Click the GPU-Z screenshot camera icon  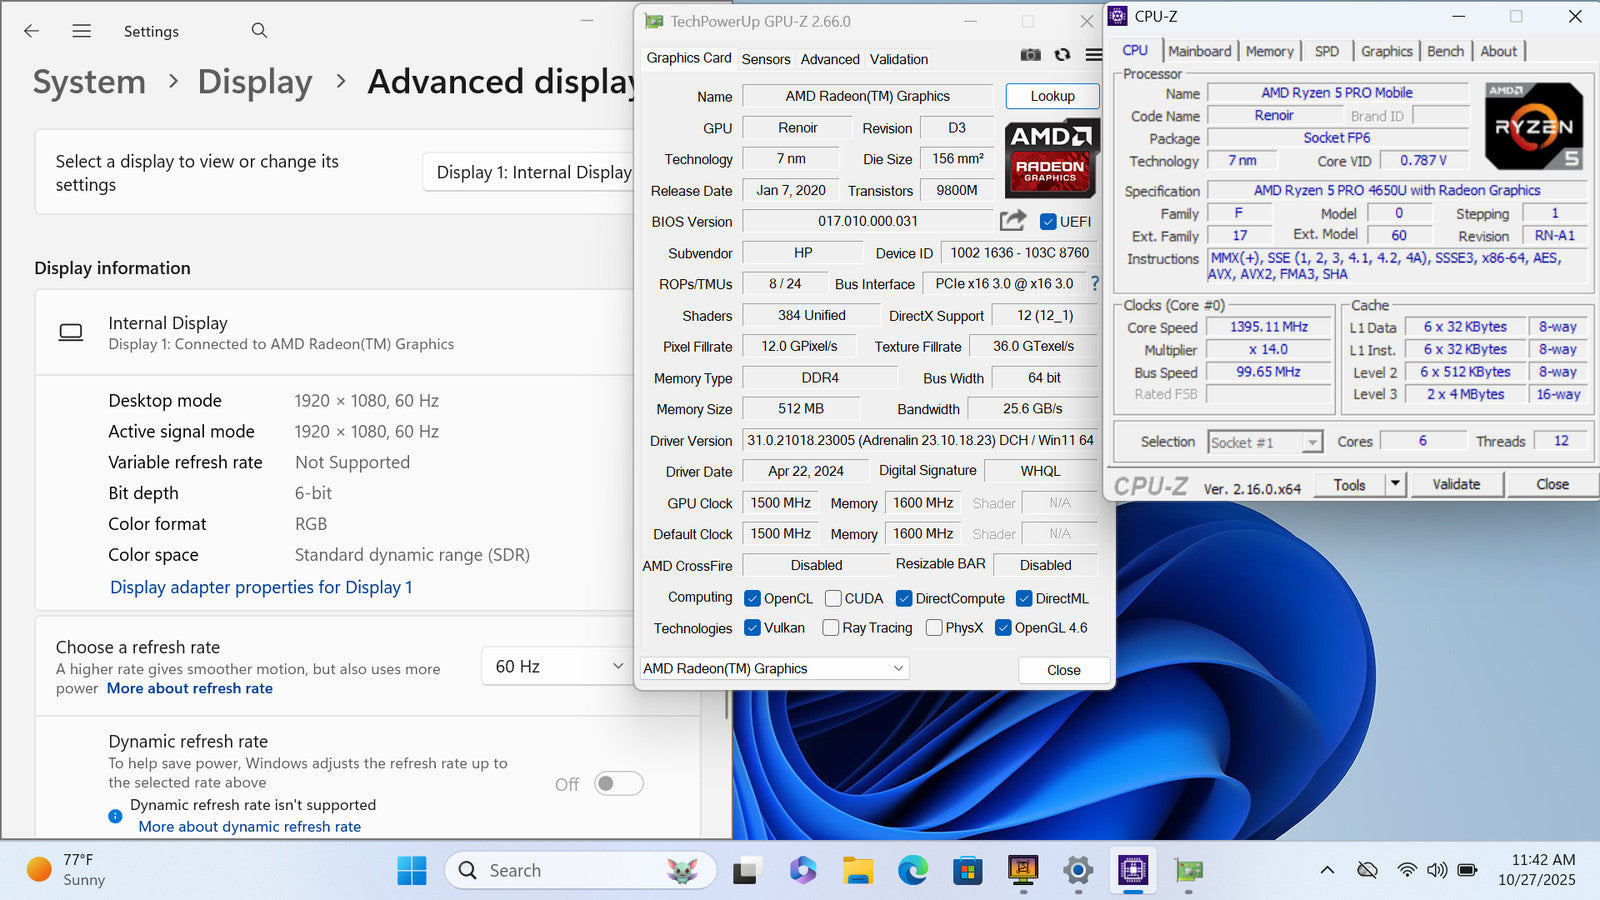coord(1030,55)
